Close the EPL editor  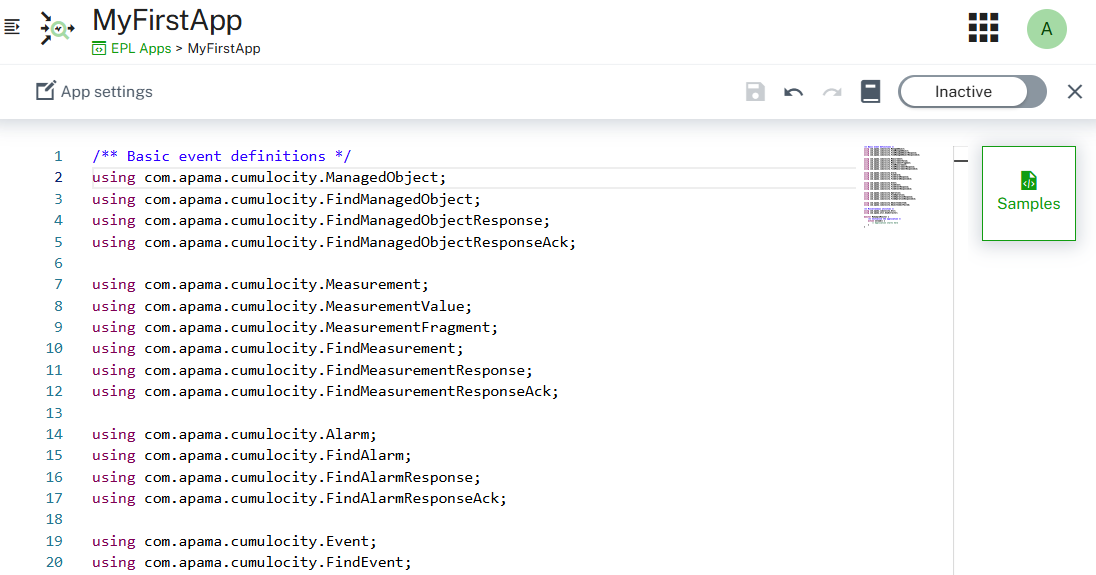point(1074,92)
